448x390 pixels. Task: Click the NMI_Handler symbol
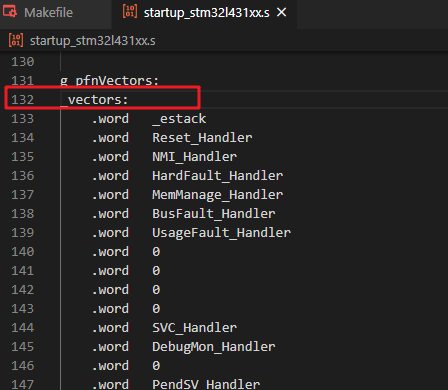(194, 157)
